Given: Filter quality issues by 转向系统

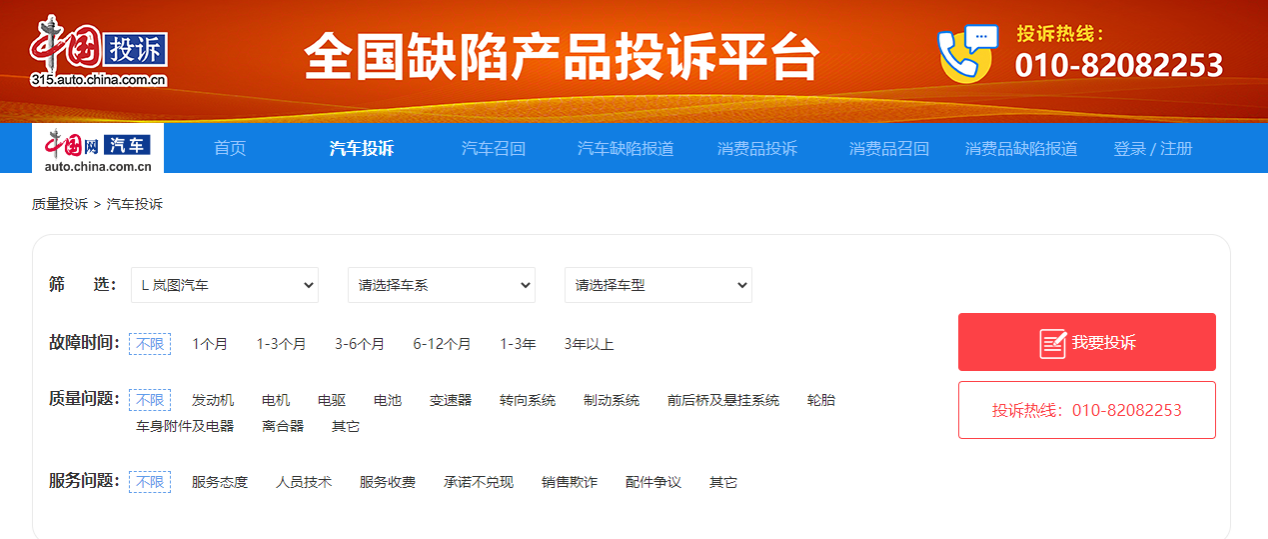Looking at the screenshot, I should click(528, 400).
